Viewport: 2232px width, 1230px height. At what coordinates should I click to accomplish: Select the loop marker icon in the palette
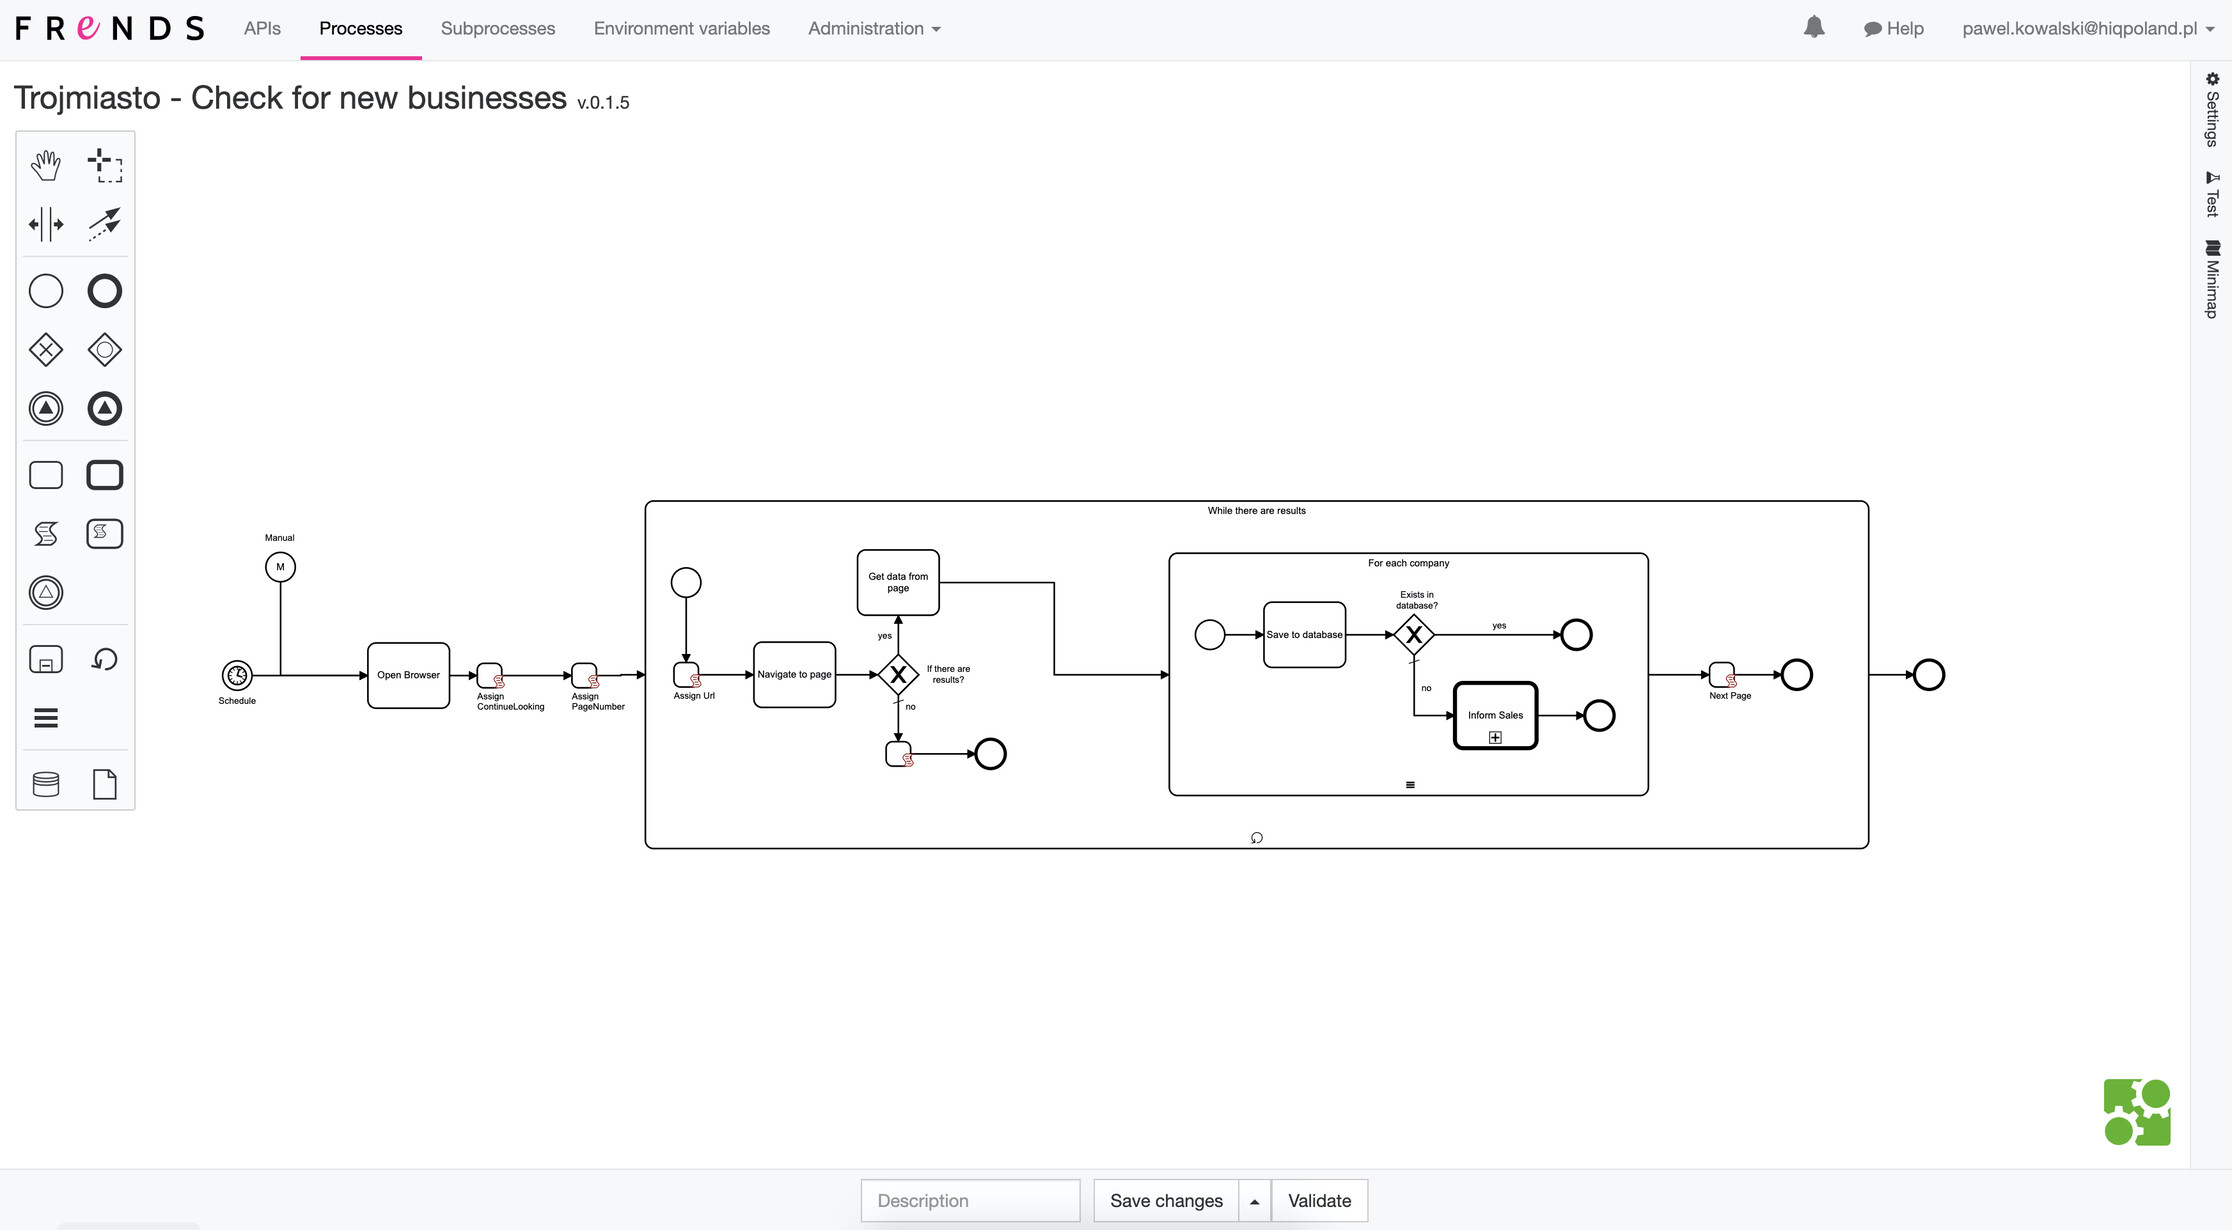(x=104, y=660)
